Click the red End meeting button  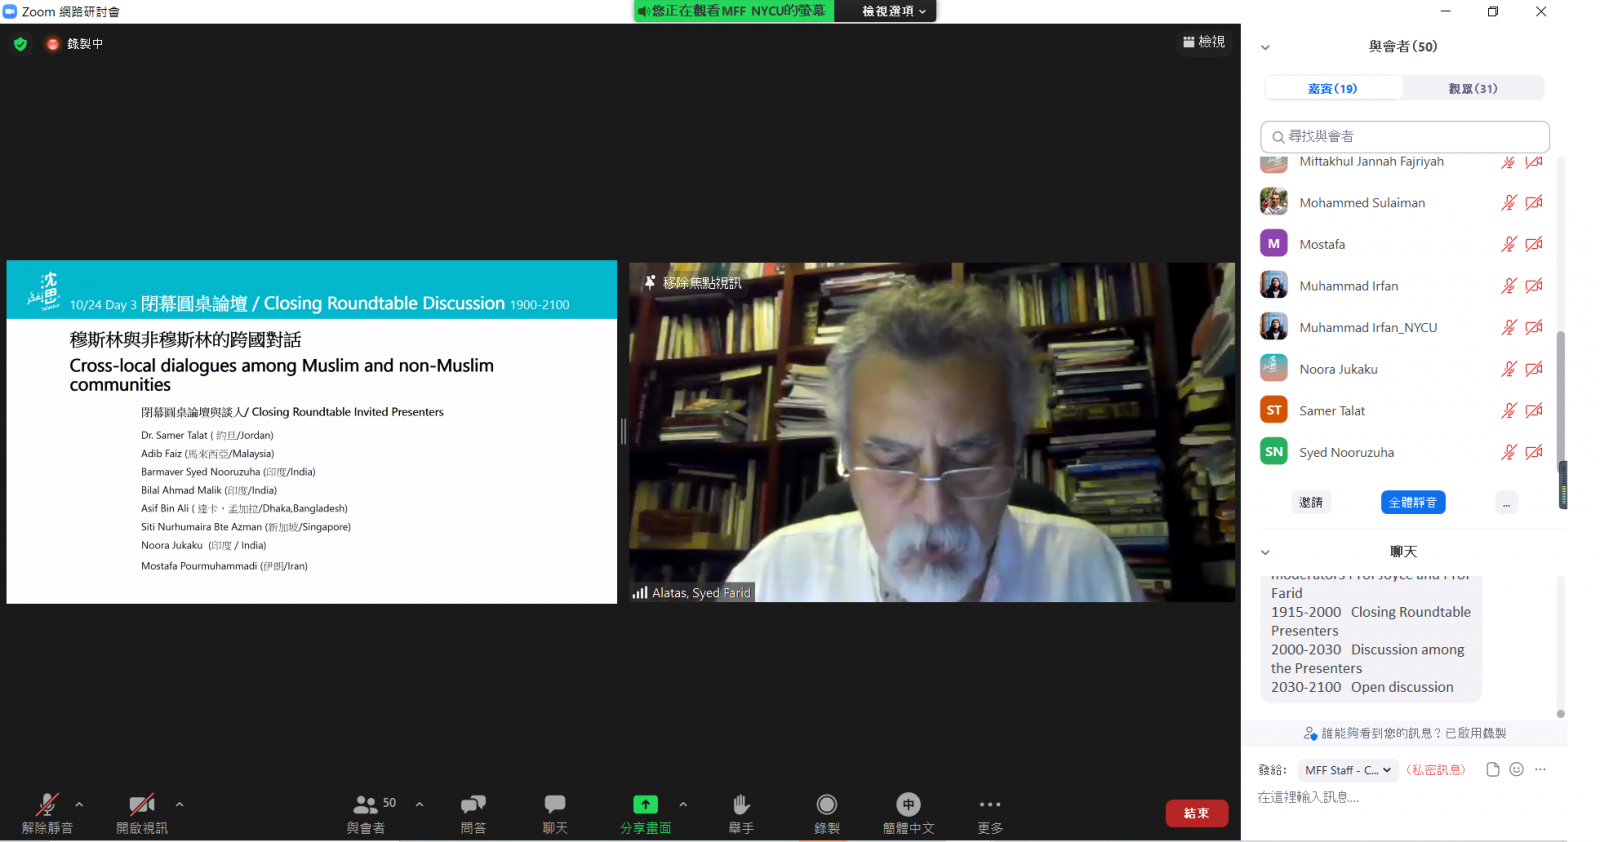(x=1196, y=813)
